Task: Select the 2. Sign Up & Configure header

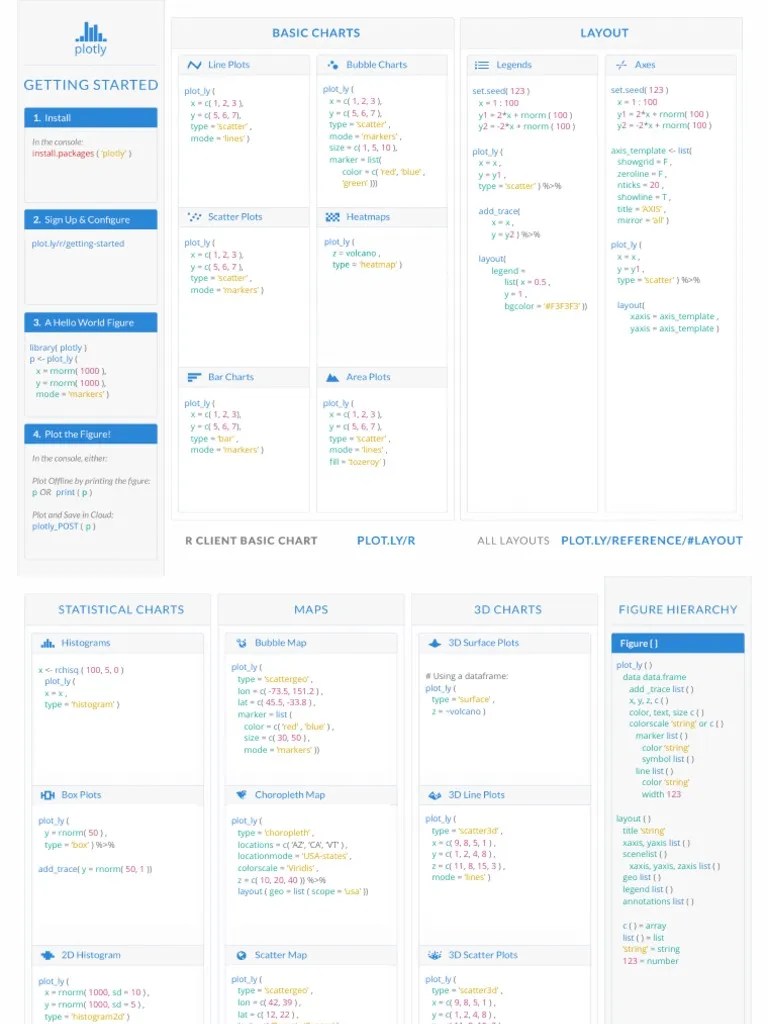Action: 91,219
